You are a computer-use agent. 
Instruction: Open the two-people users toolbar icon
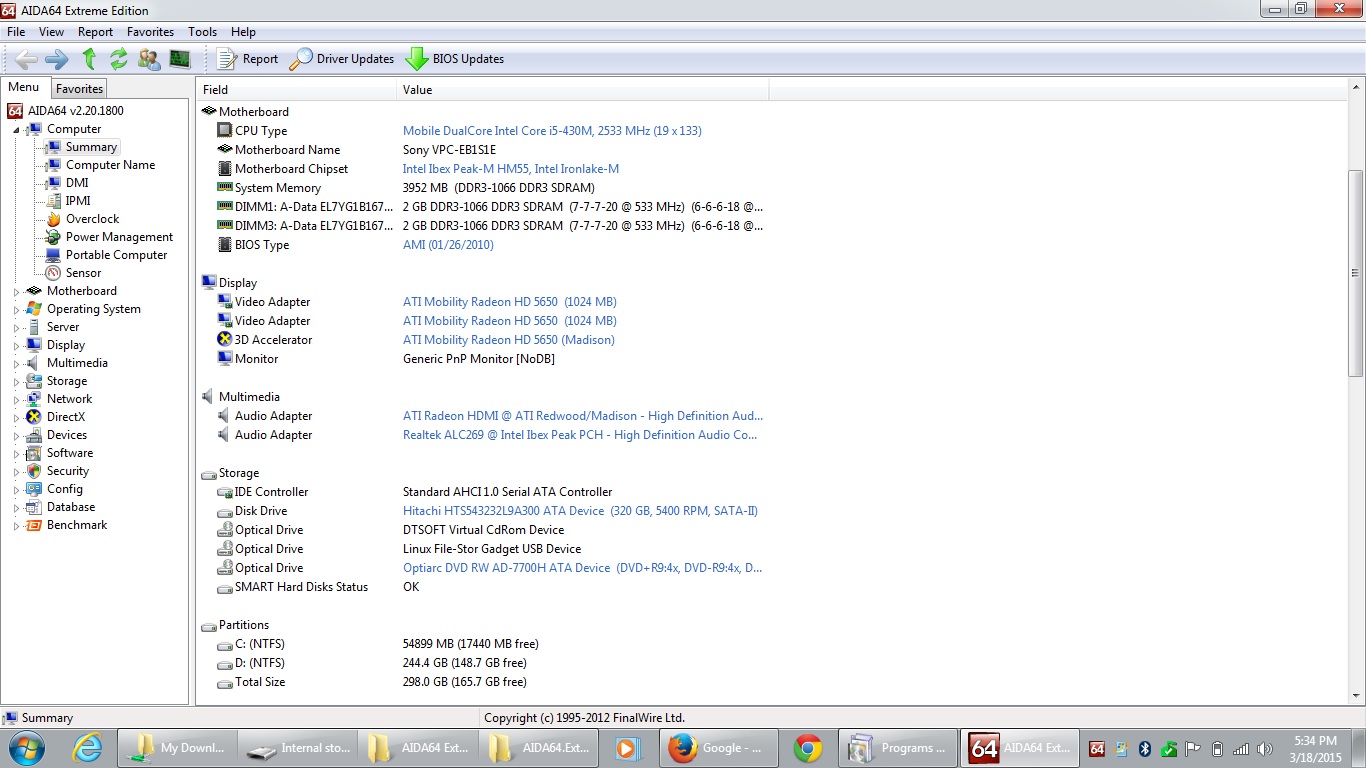(x=149, y=59)
